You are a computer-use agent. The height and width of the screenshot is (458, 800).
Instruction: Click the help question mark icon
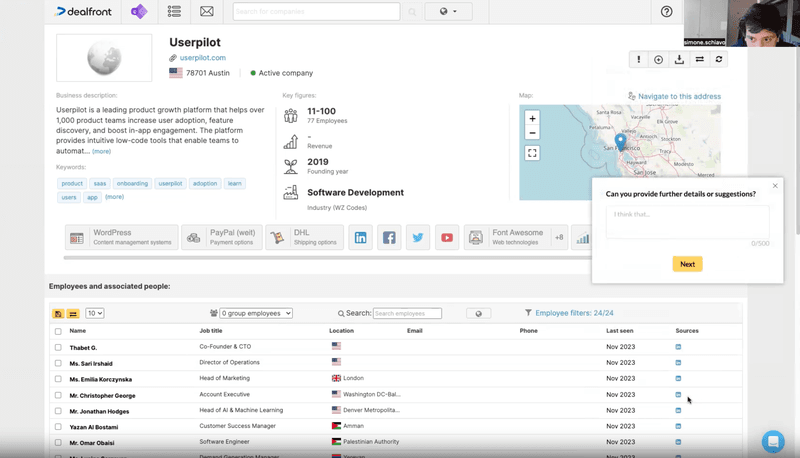click(667, 12)
